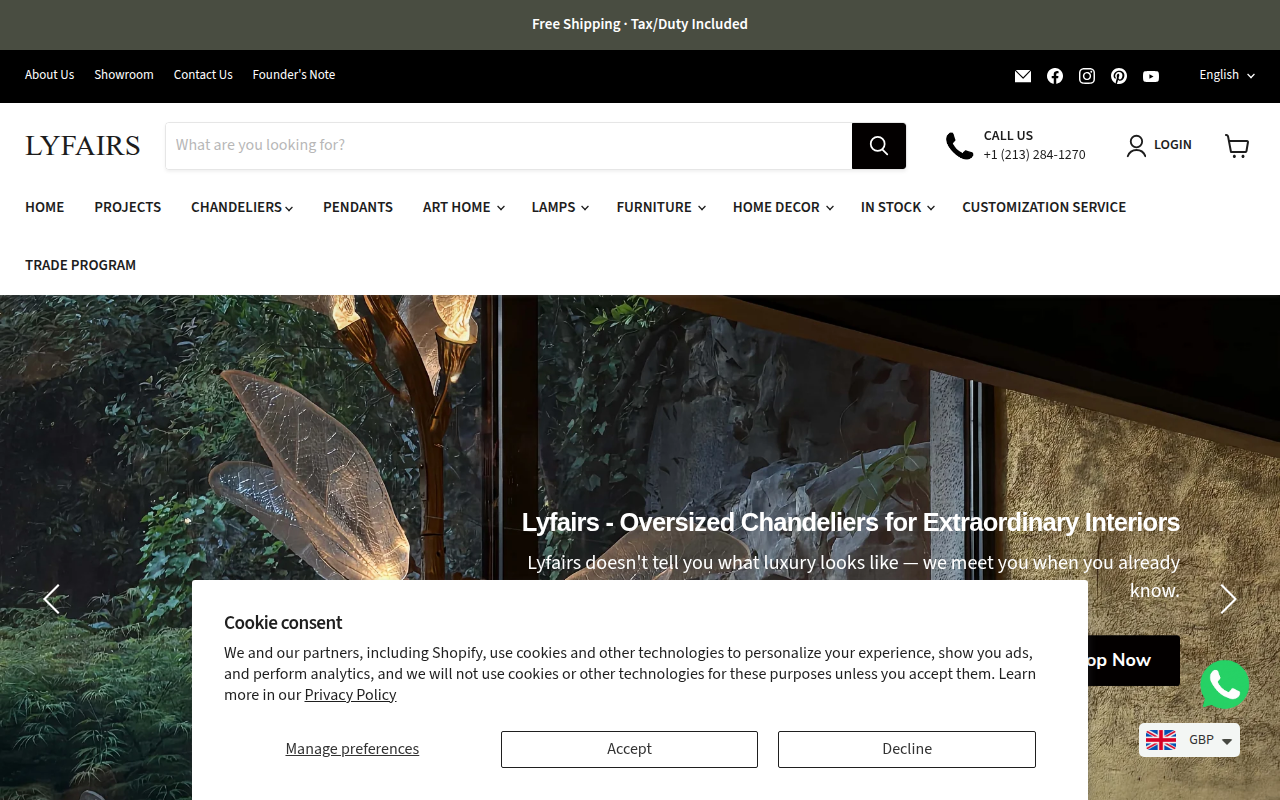The width and height of the screenshot is (1280, 800).
Task: Open the shopping cart icon
Action: pyautogui.click(x=1237, y=146)
